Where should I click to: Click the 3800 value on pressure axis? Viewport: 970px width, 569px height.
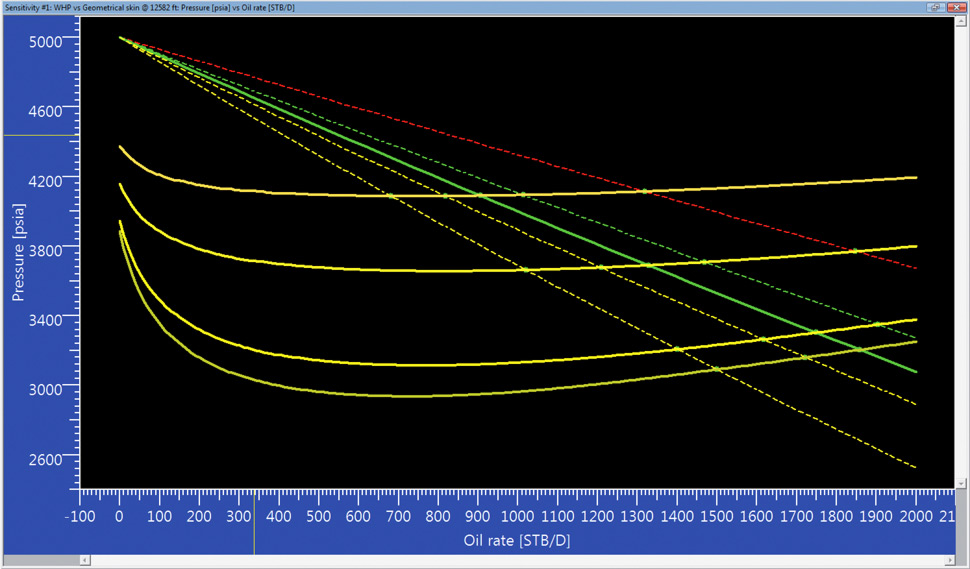(46, 250)
